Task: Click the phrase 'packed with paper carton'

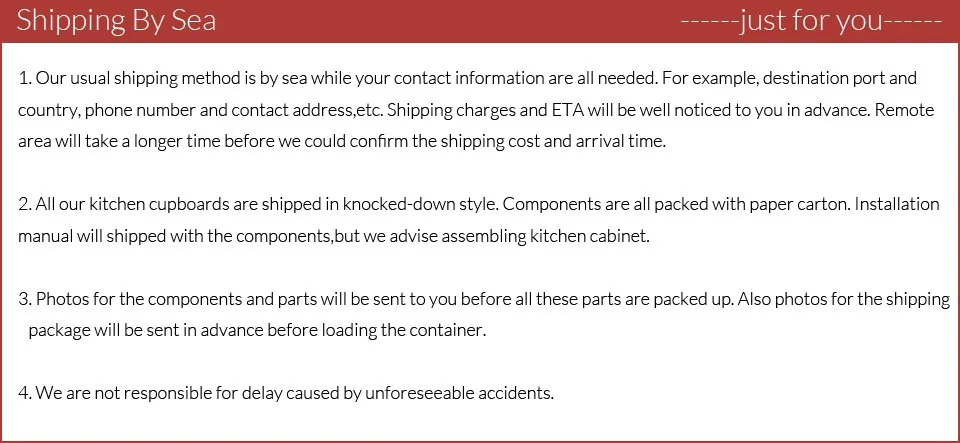Action: [751, 204]
